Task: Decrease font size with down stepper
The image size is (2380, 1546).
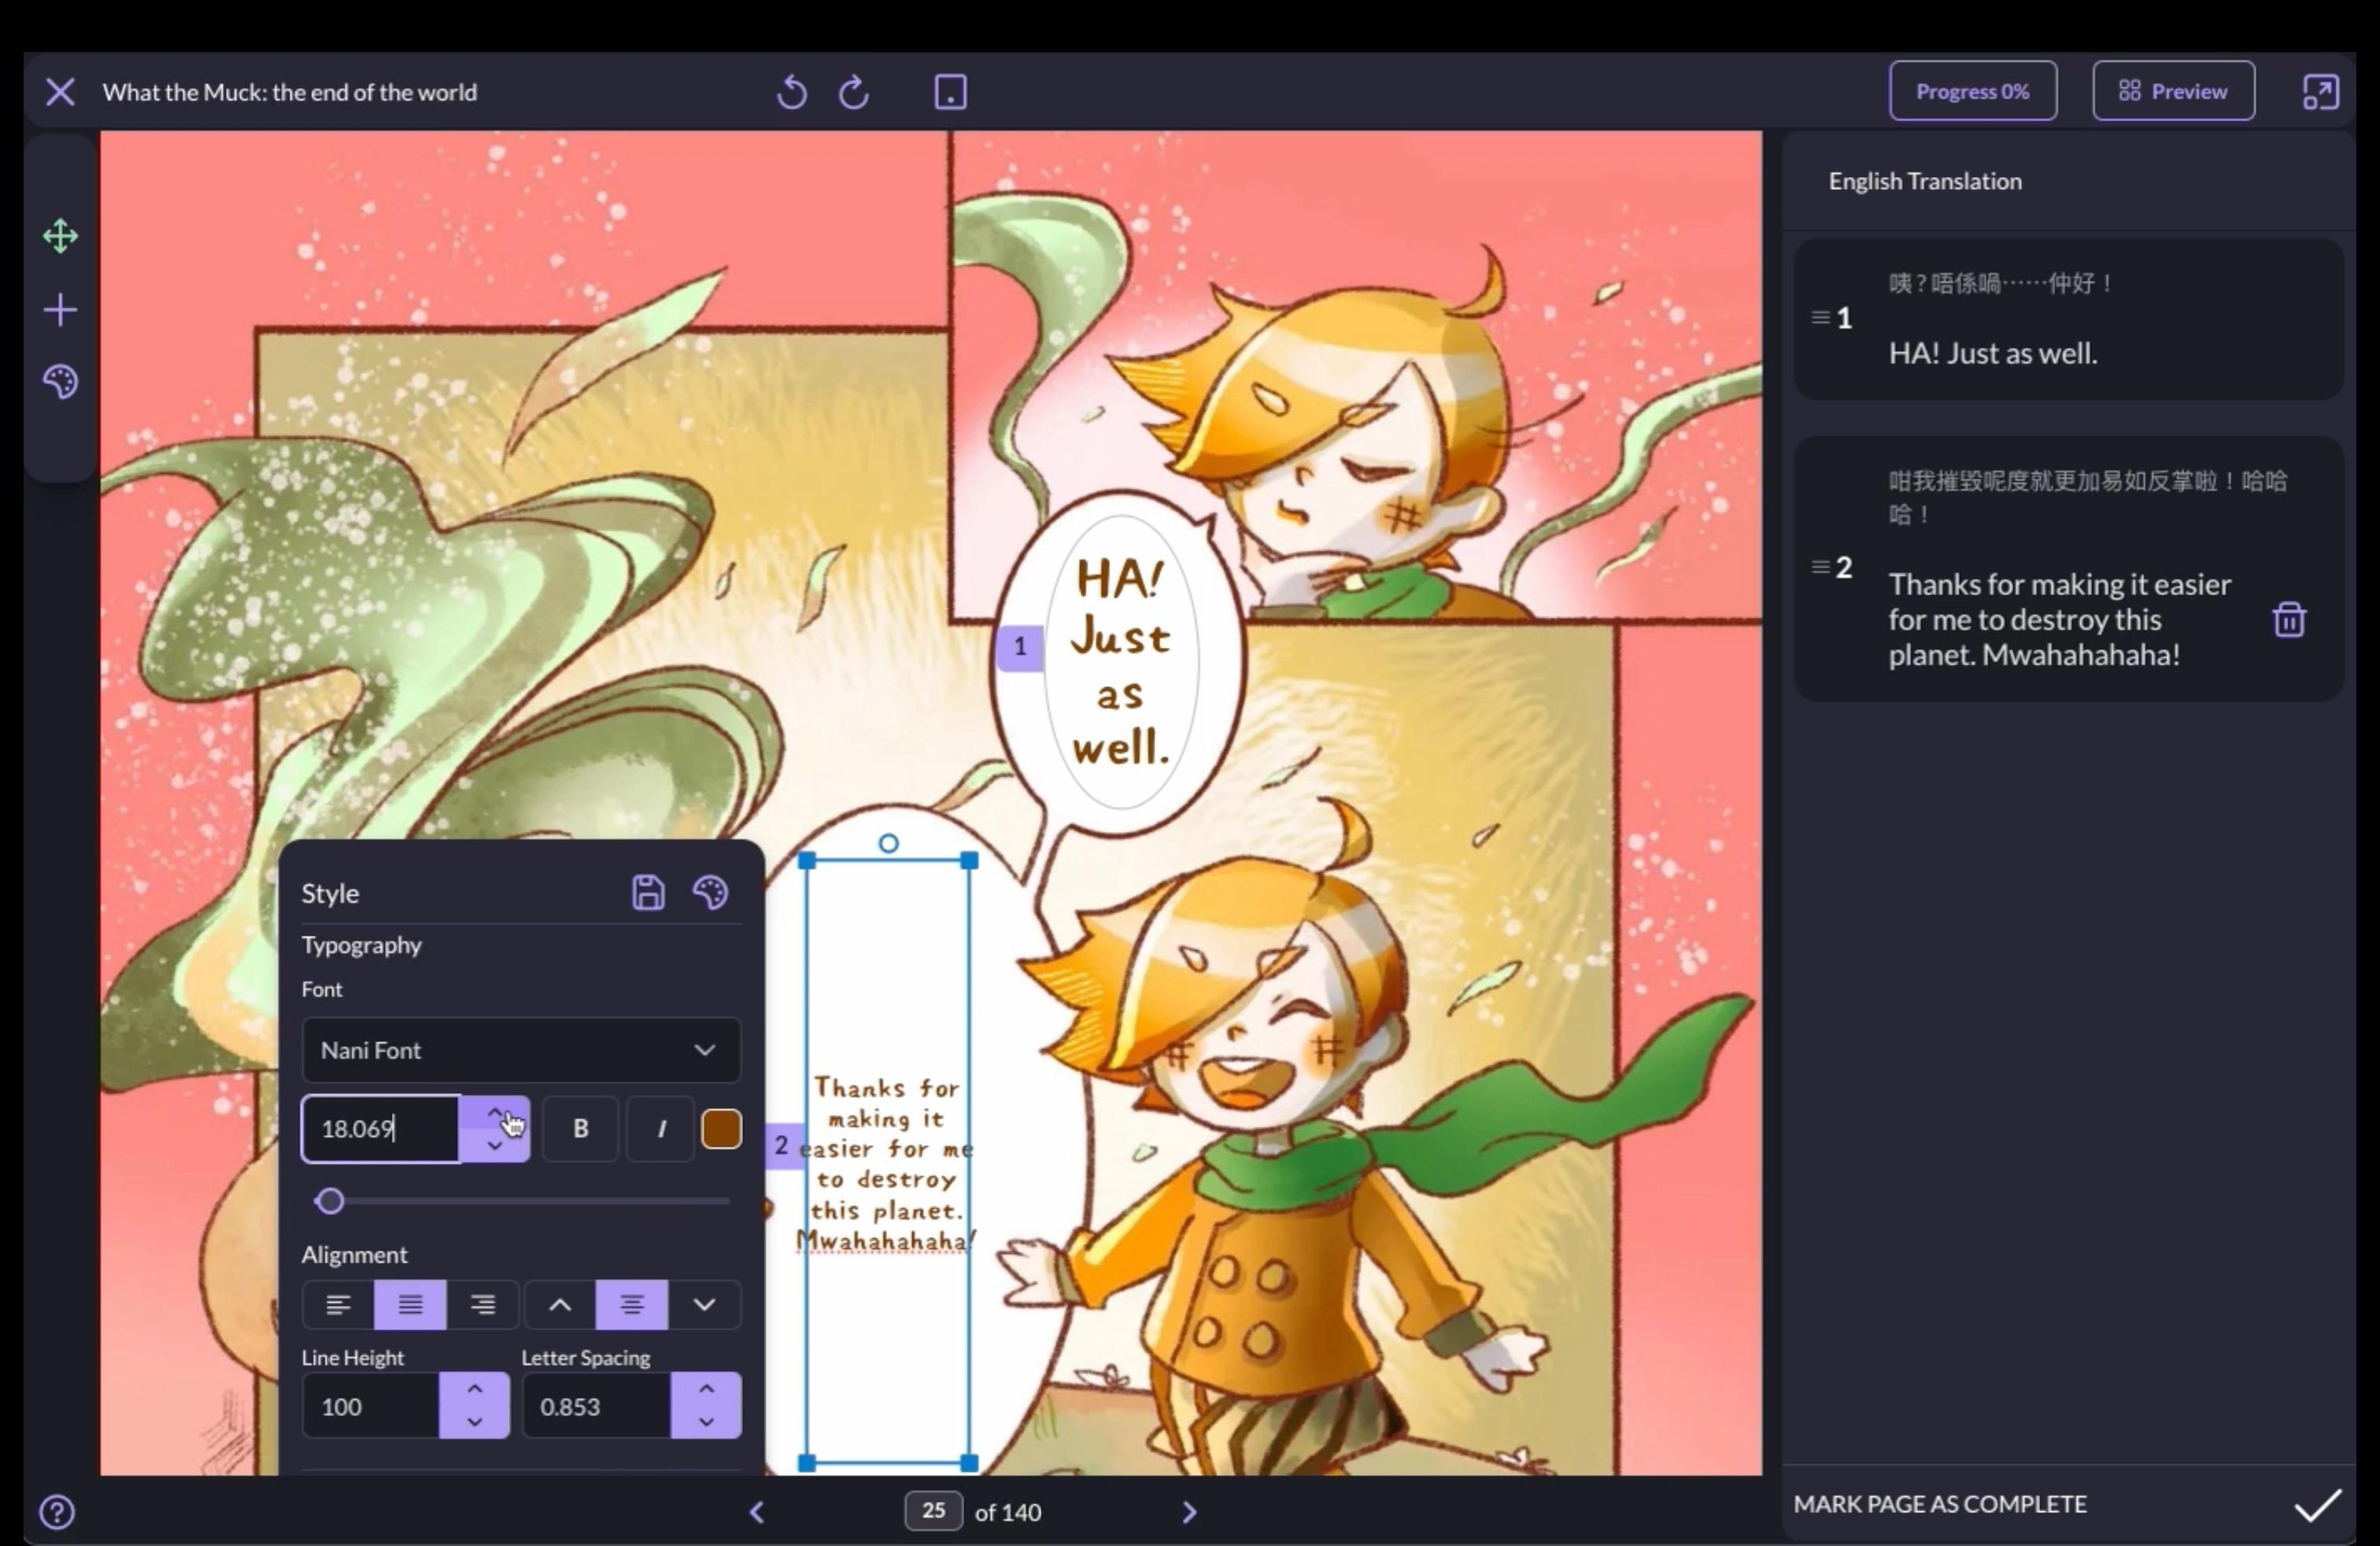Action: click(x=495, y=1146)
